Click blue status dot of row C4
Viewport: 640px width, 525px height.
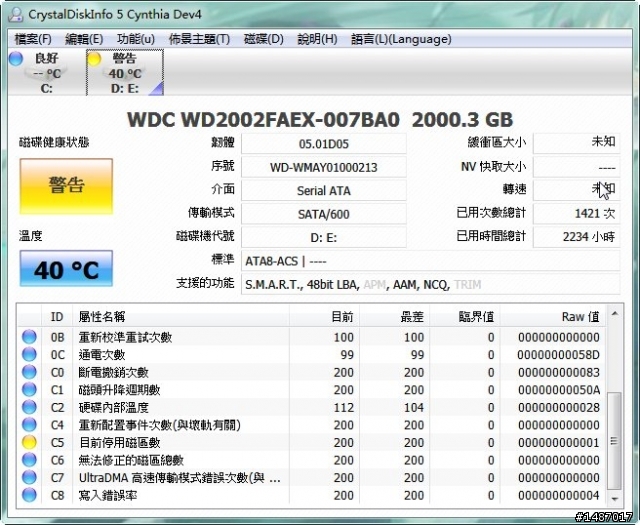coord(29,425)
